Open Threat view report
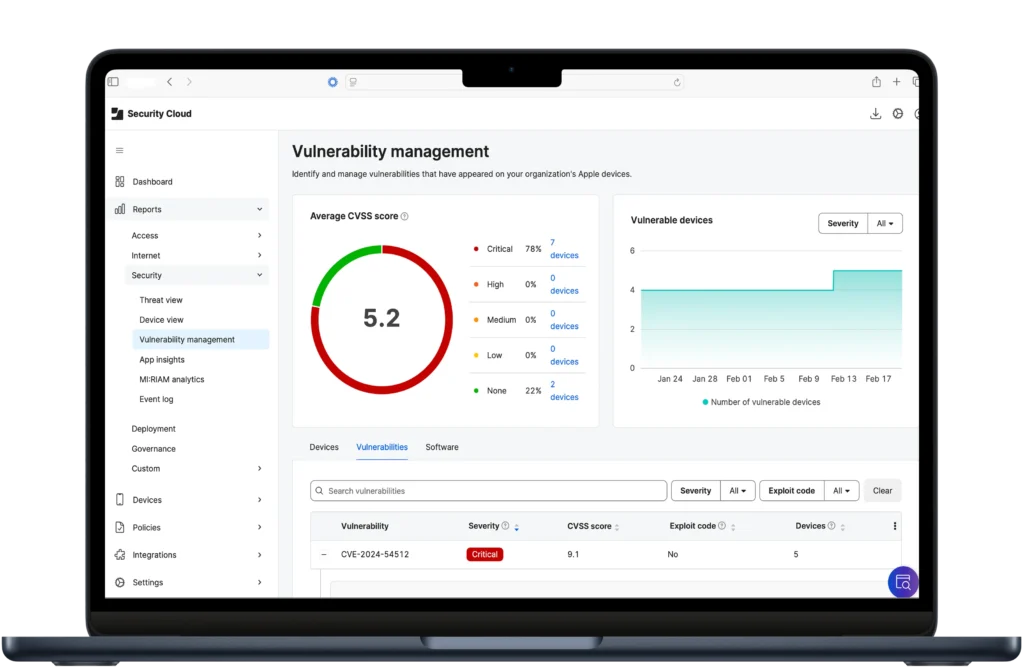 tap(161, 300)
